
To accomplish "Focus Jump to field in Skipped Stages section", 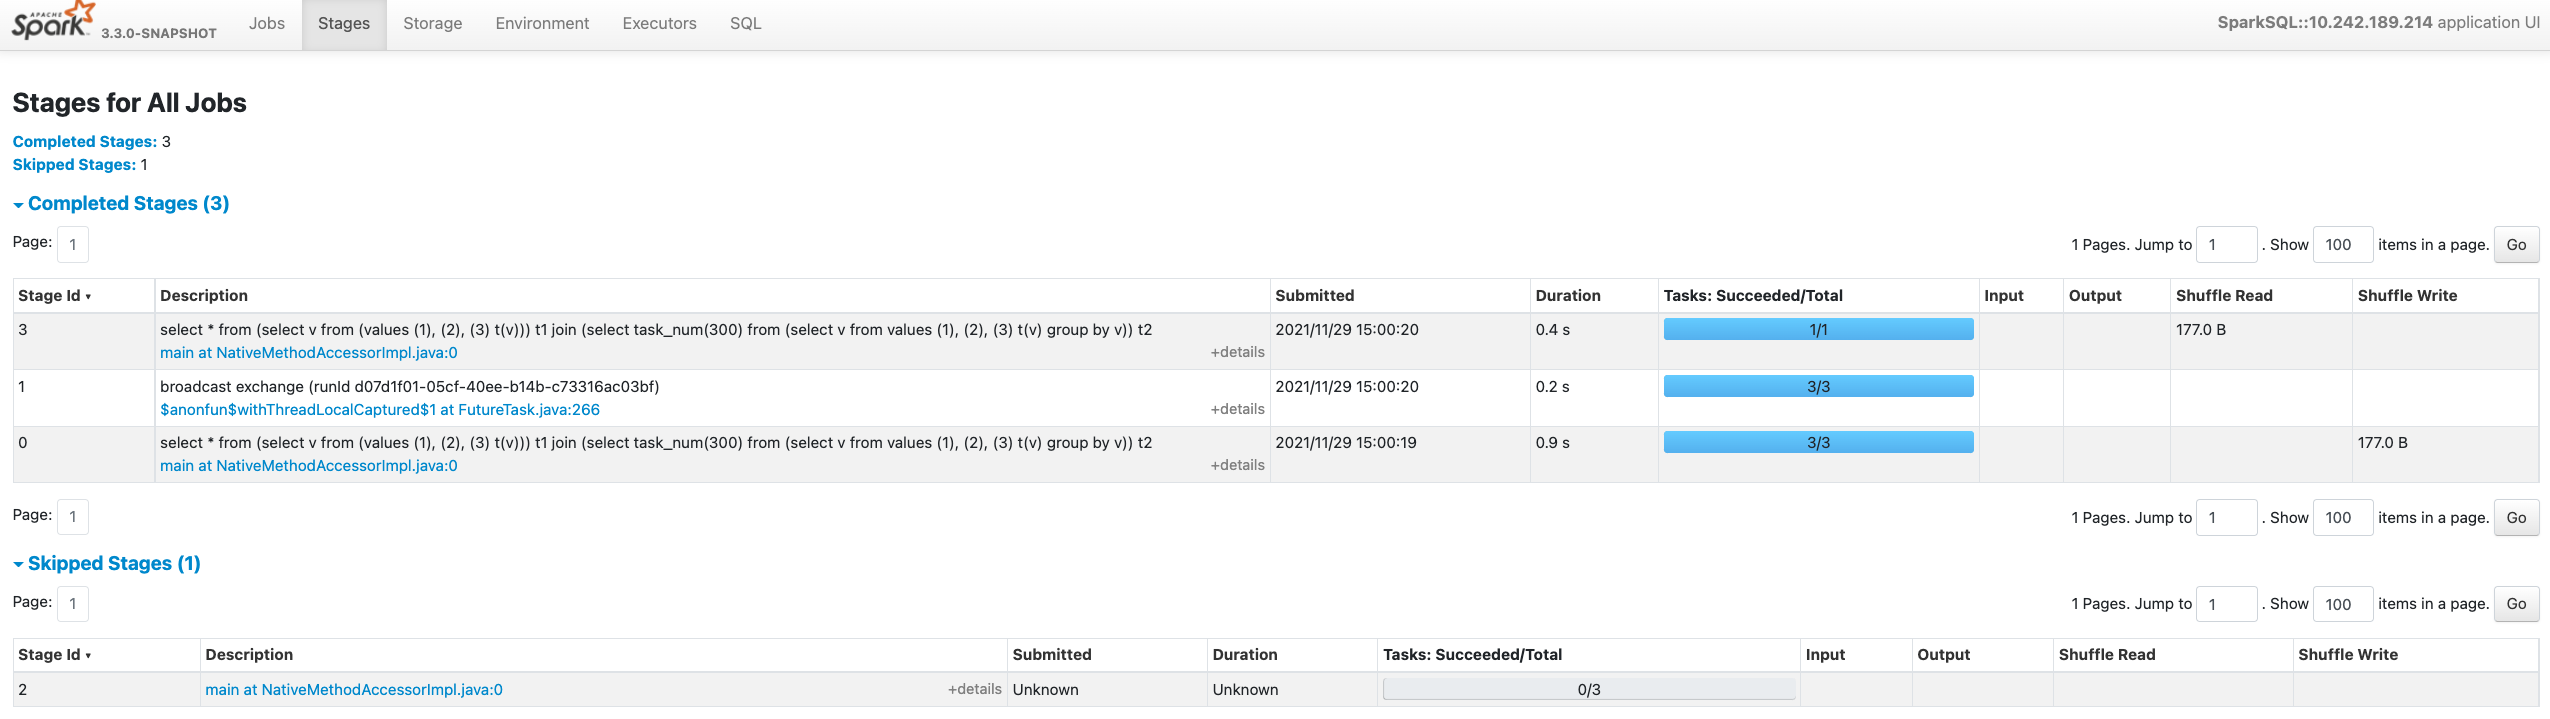I will [x=2227, y=604].
